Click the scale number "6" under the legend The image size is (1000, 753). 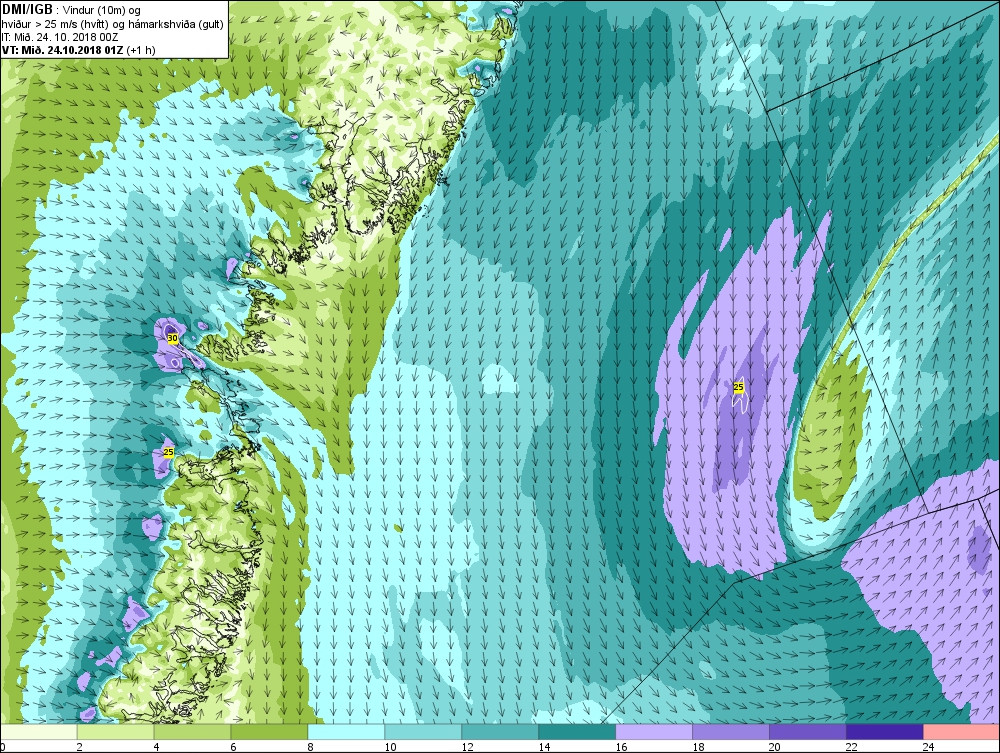point(233,747)
